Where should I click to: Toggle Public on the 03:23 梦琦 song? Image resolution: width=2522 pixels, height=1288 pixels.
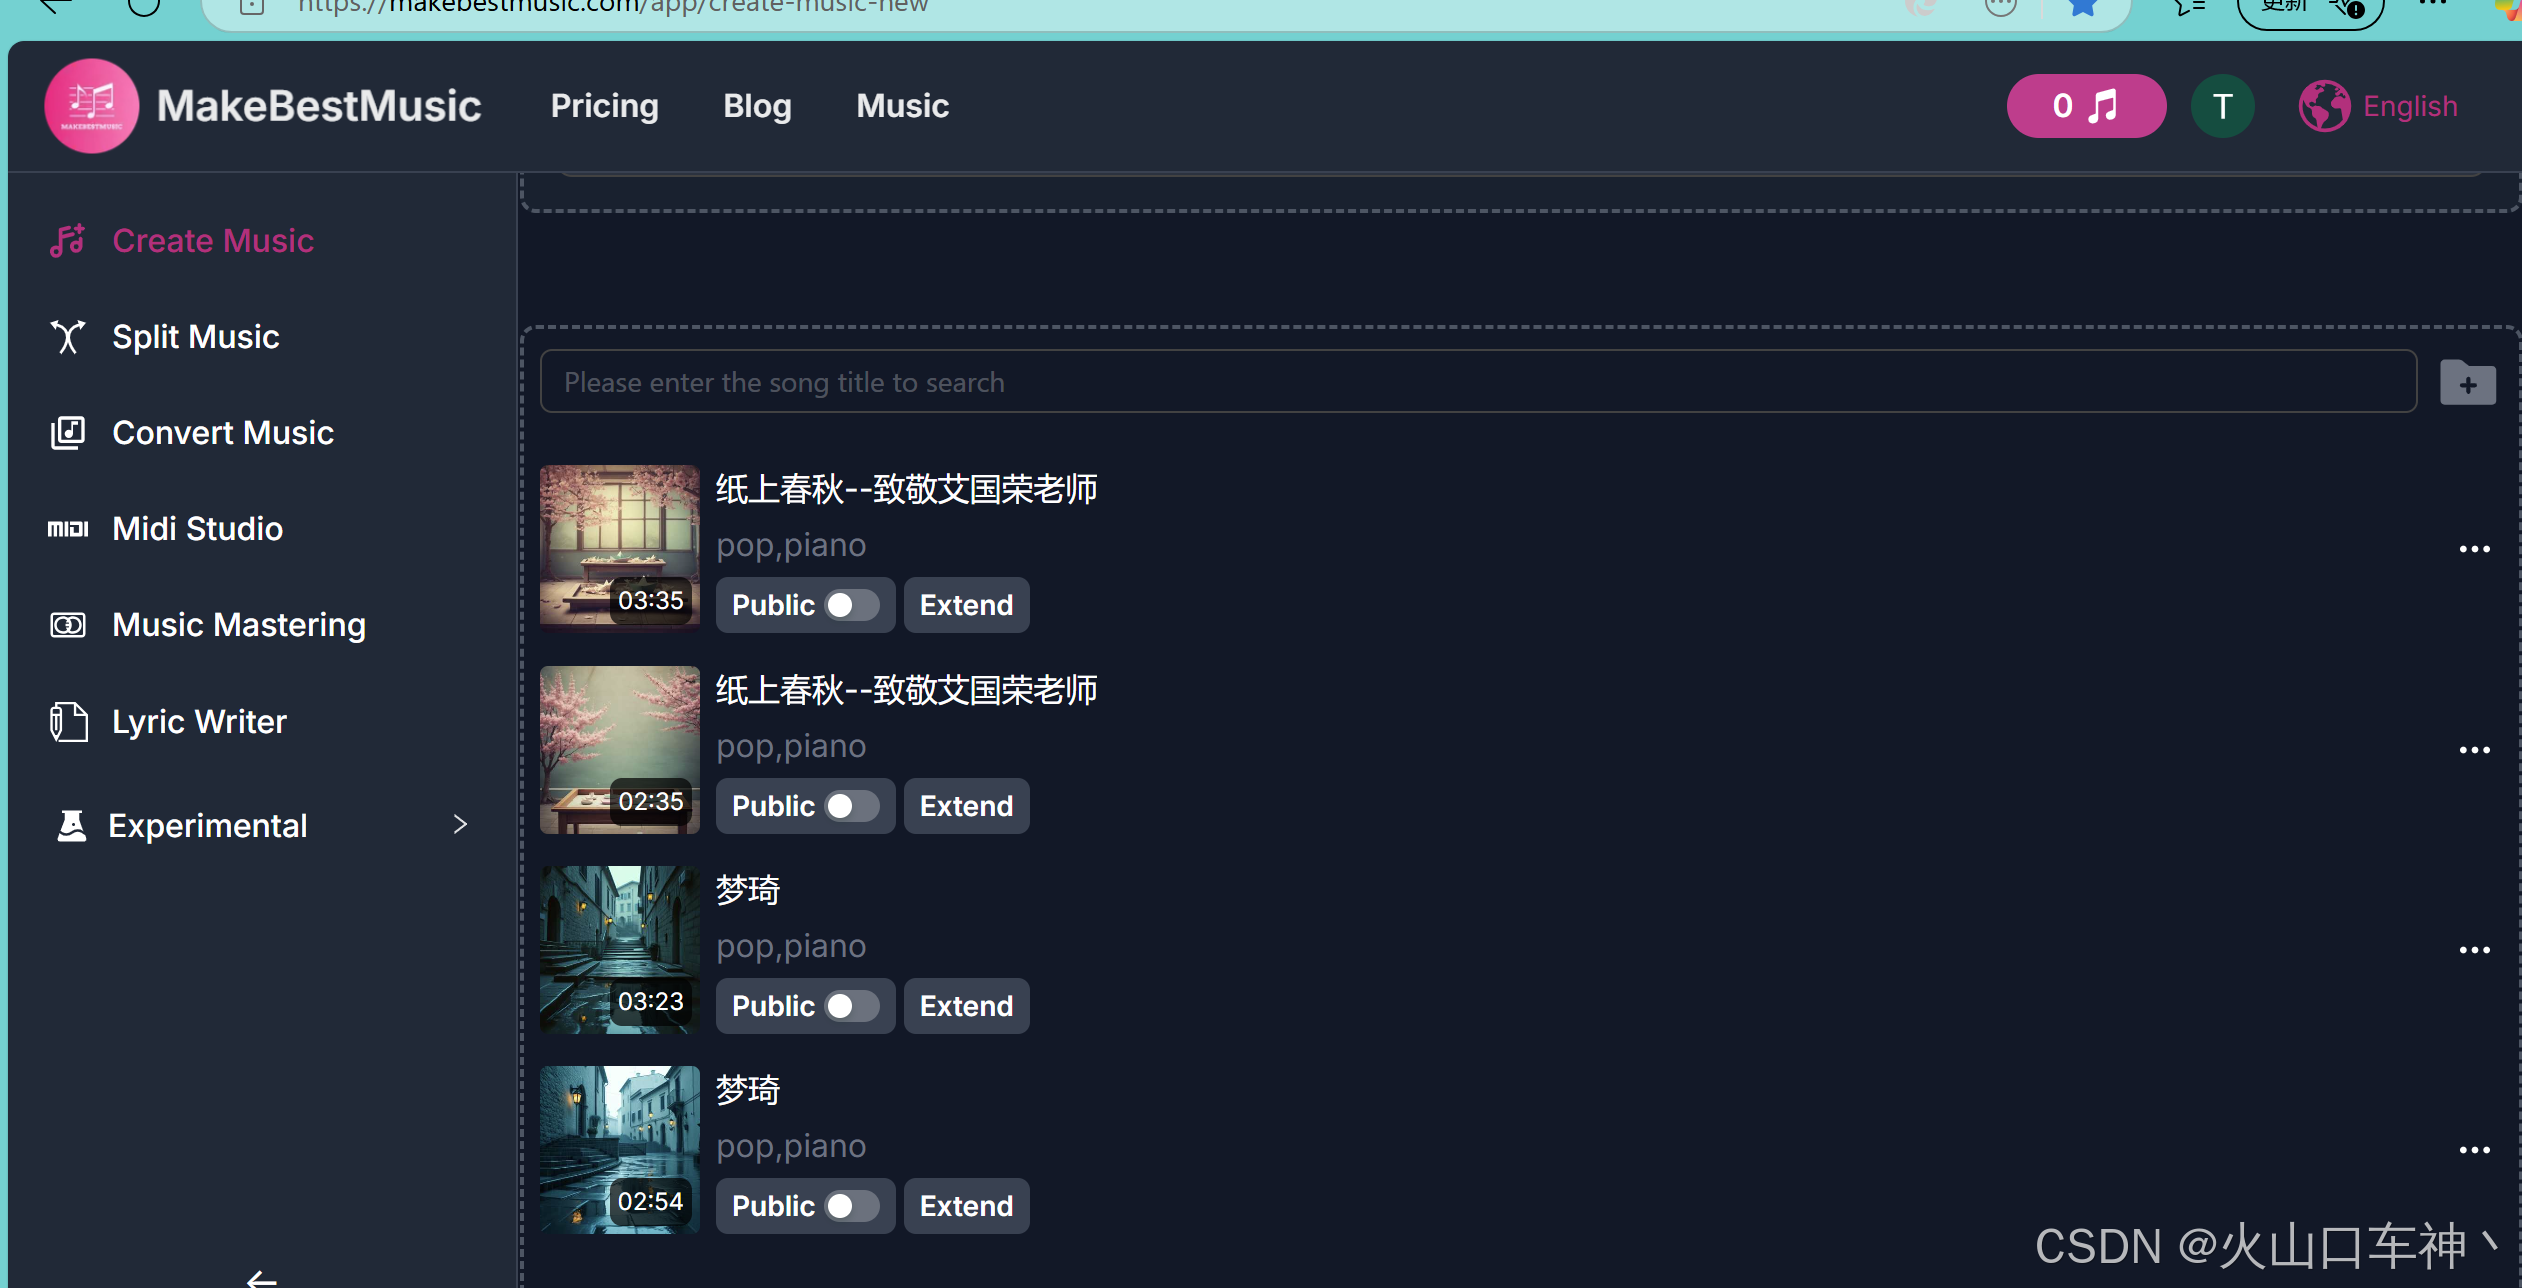(851, 1006)
